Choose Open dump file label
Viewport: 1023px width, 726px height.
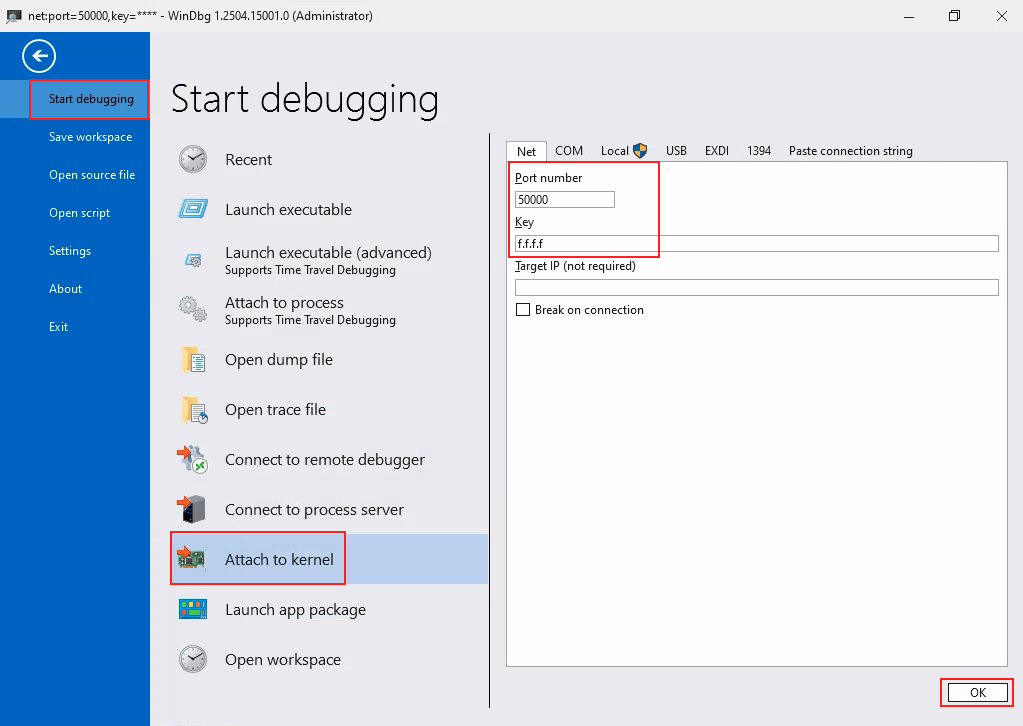[x=279, y=359]
